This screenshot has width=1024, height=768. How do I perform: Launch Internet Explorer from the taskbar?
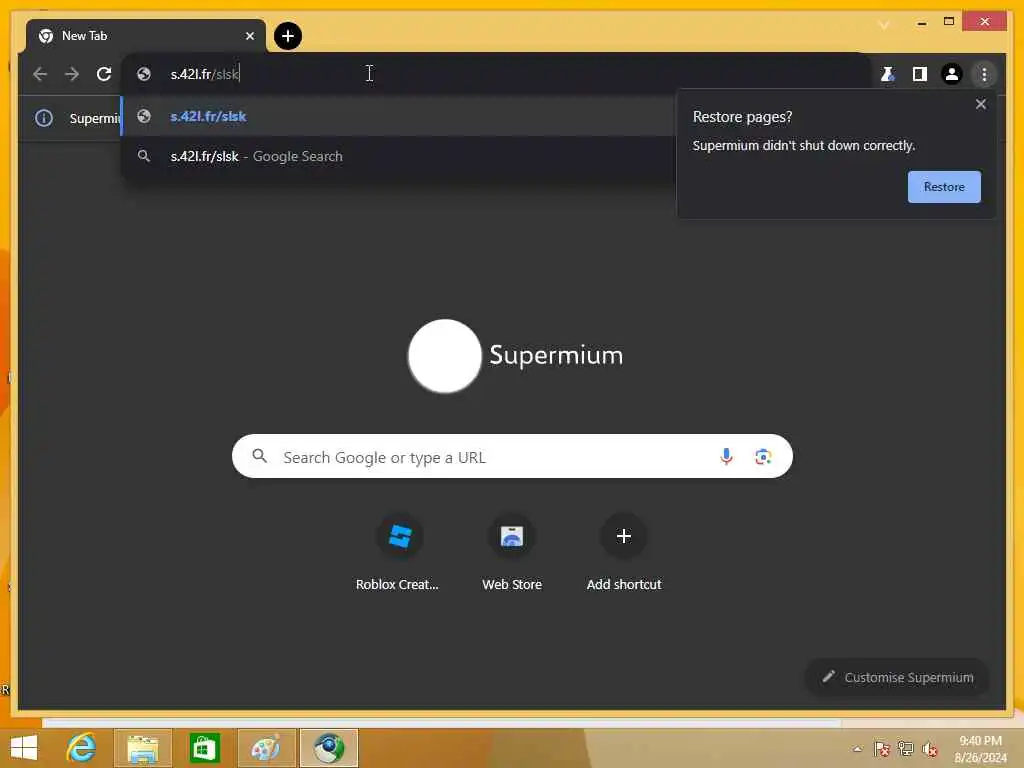pos(82,748)
